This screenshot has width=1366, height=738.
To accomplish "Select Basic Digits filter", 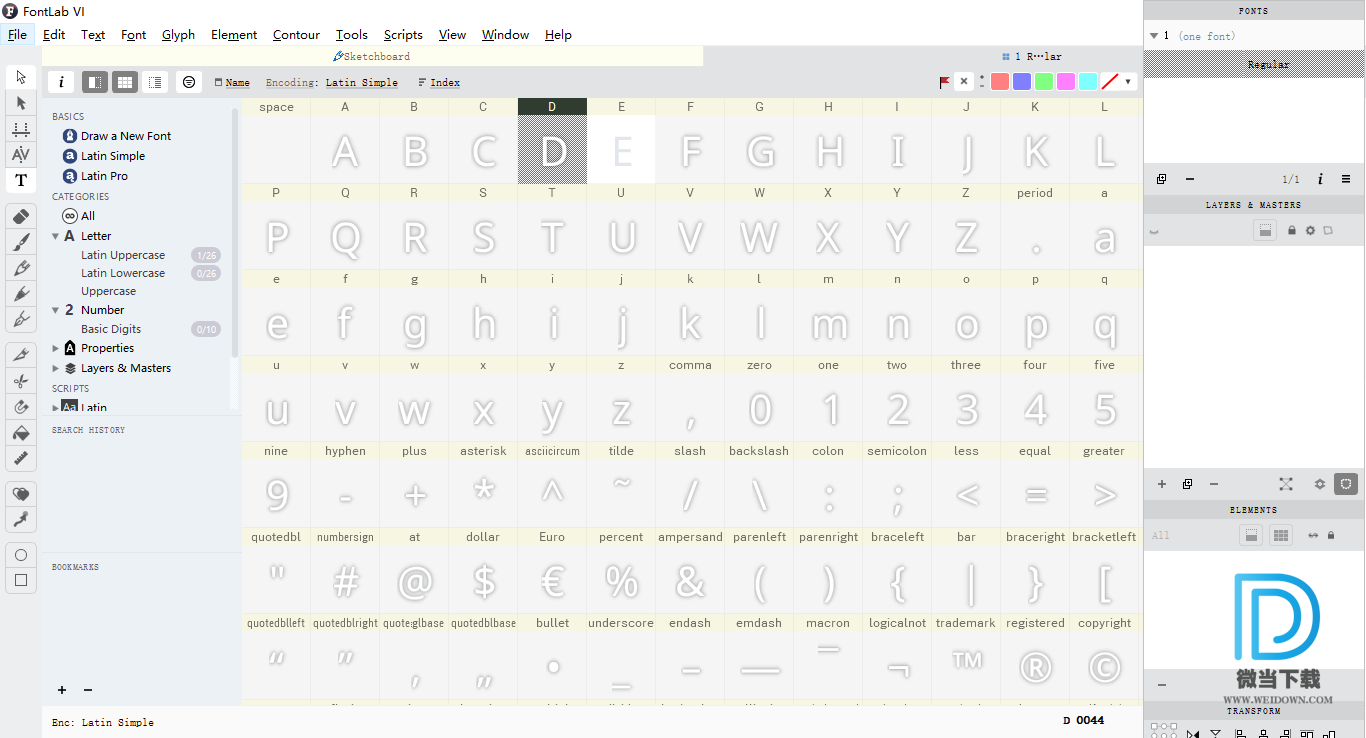I will tap(111, 329).
